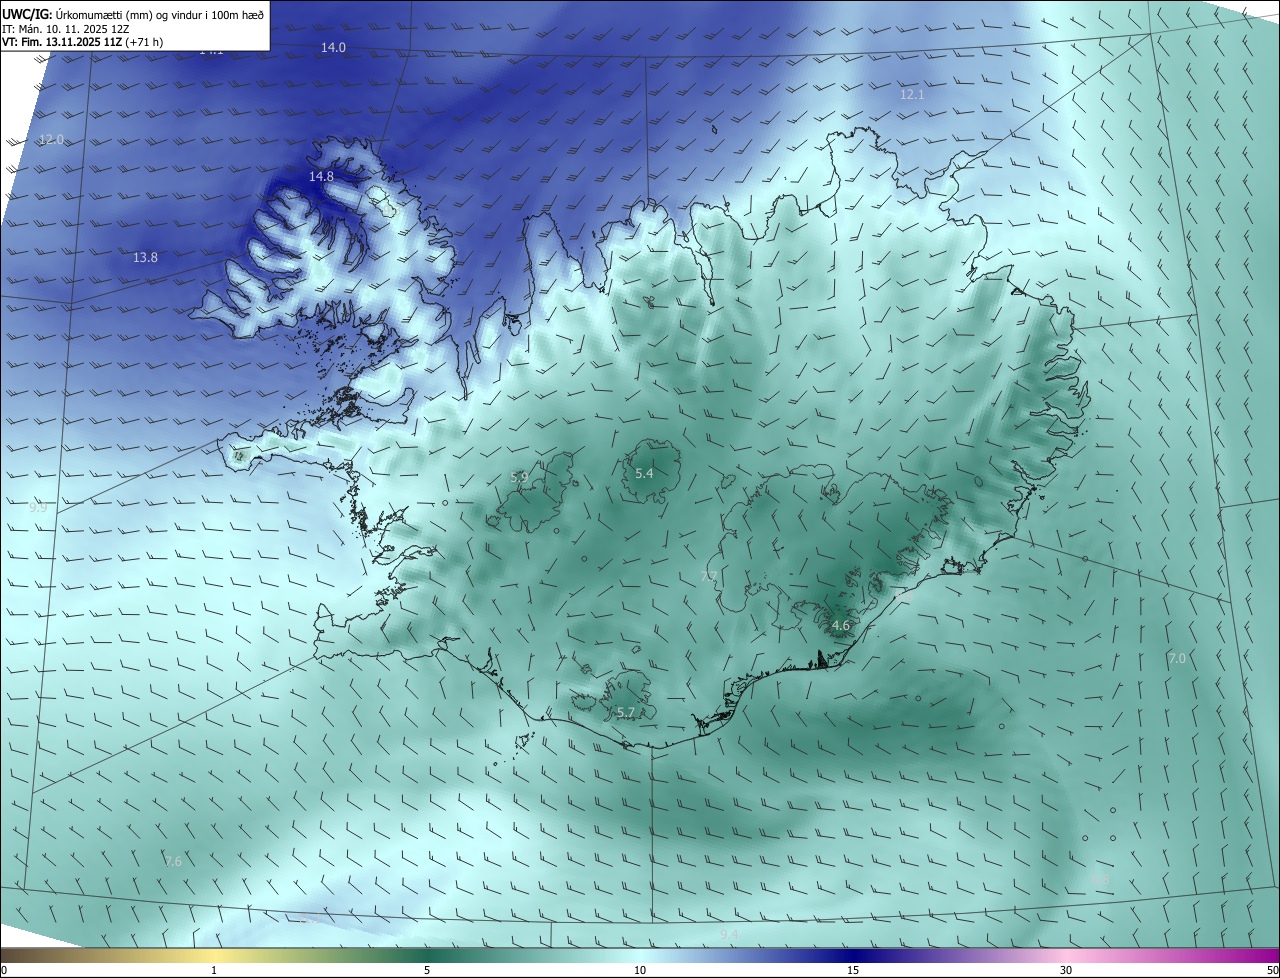
Task: Click the colorbar tick labeled 0
Action: [x=4, y=970]
